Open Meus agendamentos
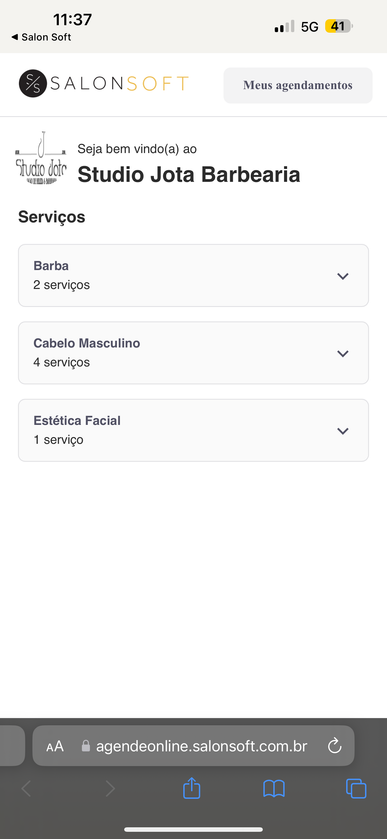This screenshot has height=839, width=387. pos(298,85)
